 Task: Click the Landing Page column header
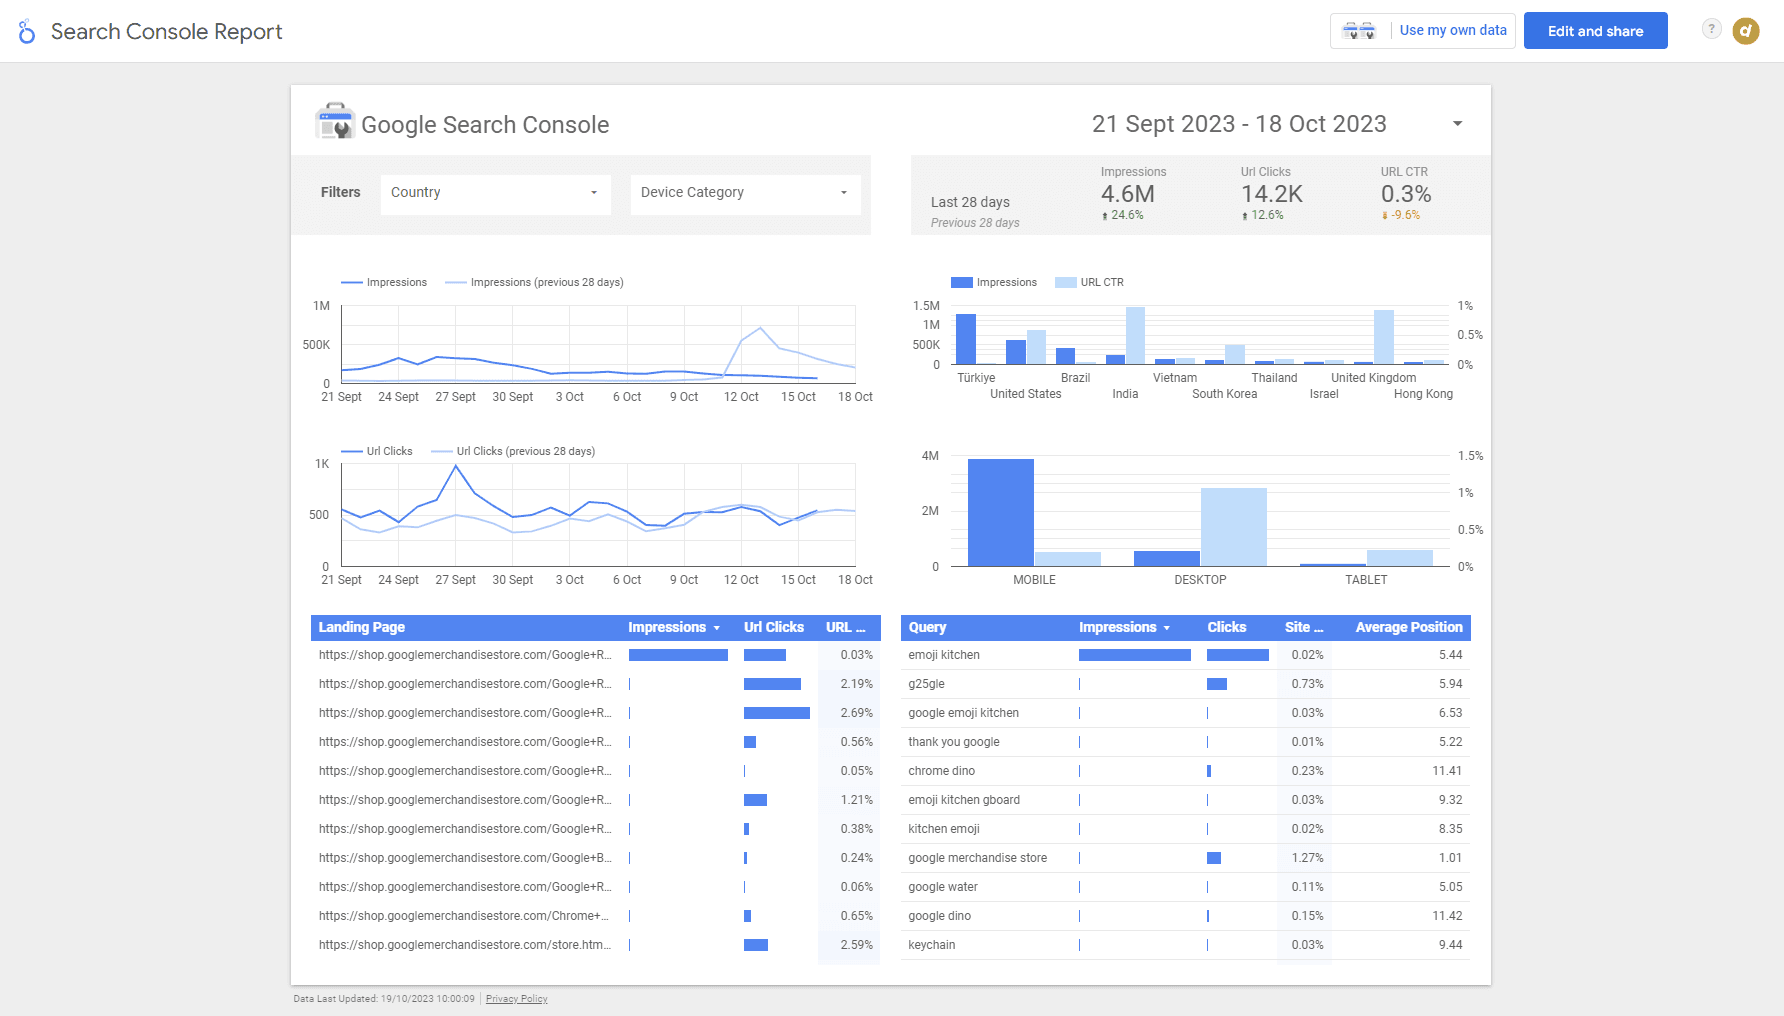click(x=362, y=627)
